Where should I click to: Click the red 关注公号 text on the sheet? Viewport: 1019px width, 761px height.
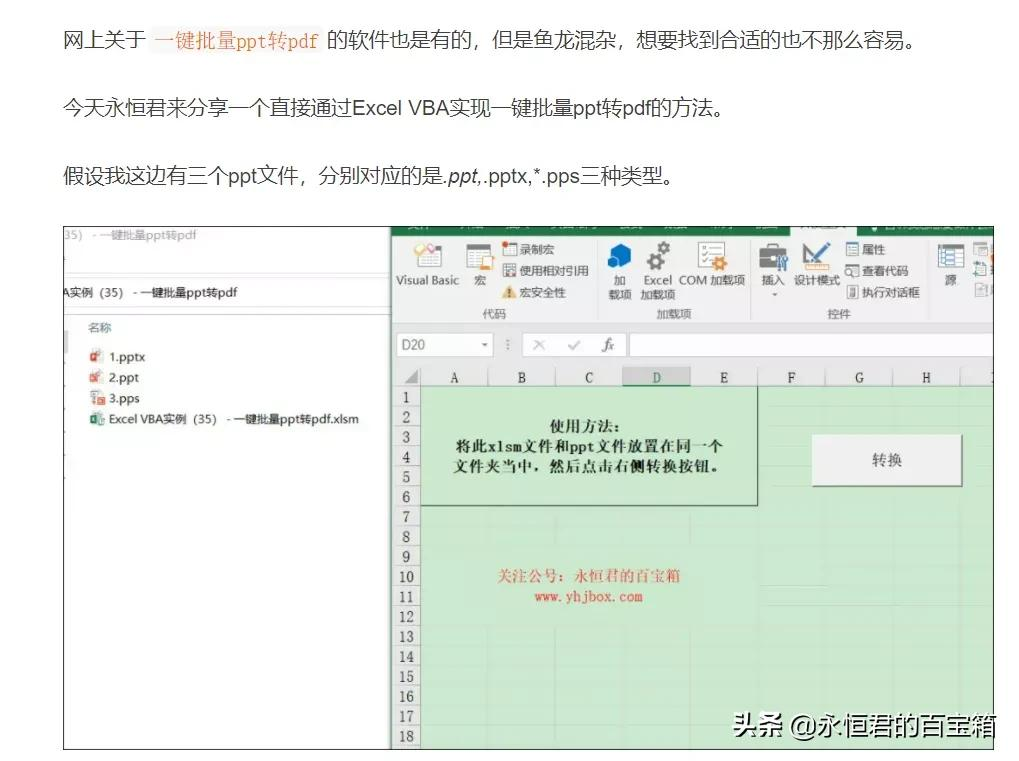[589, 576]
